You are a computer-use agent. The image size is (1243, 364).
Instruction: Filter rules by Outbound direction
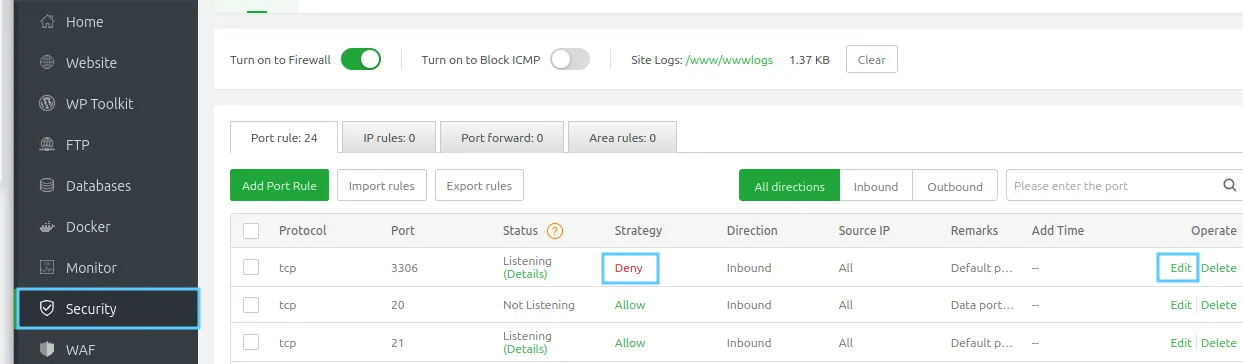955,186
